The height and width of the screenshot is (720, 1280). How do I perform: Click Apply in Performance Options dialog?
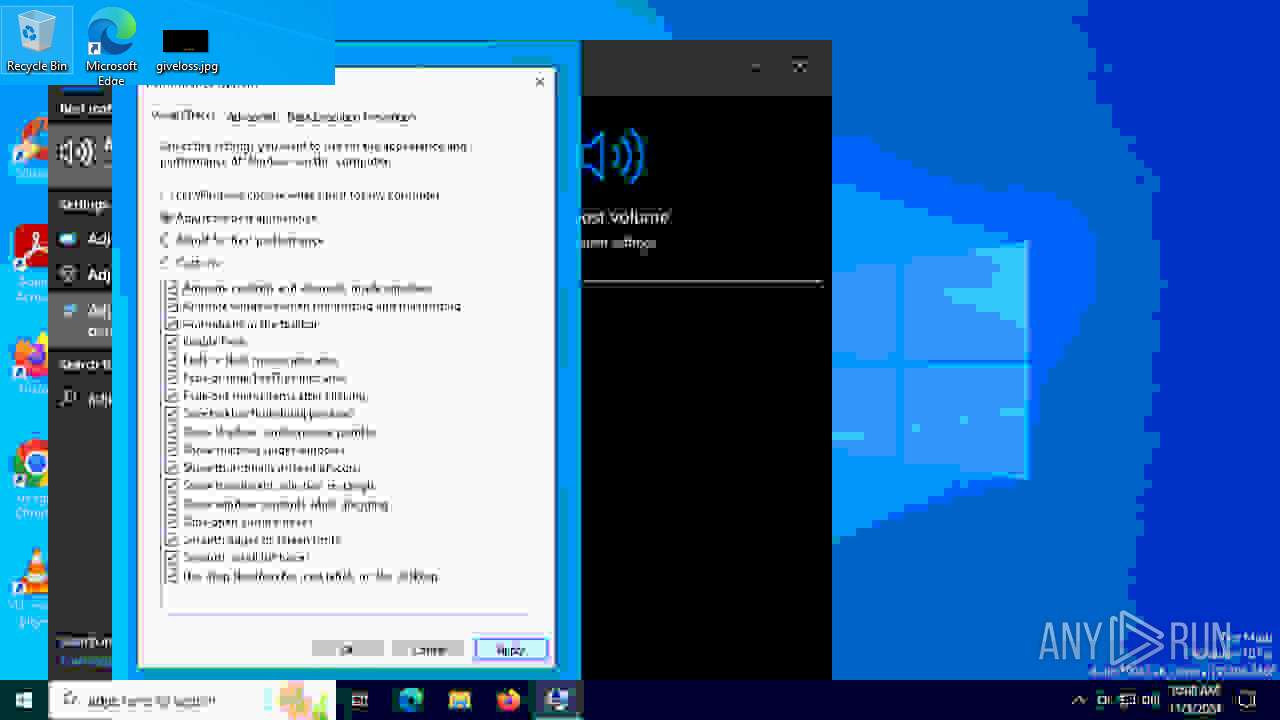[510, 650]
